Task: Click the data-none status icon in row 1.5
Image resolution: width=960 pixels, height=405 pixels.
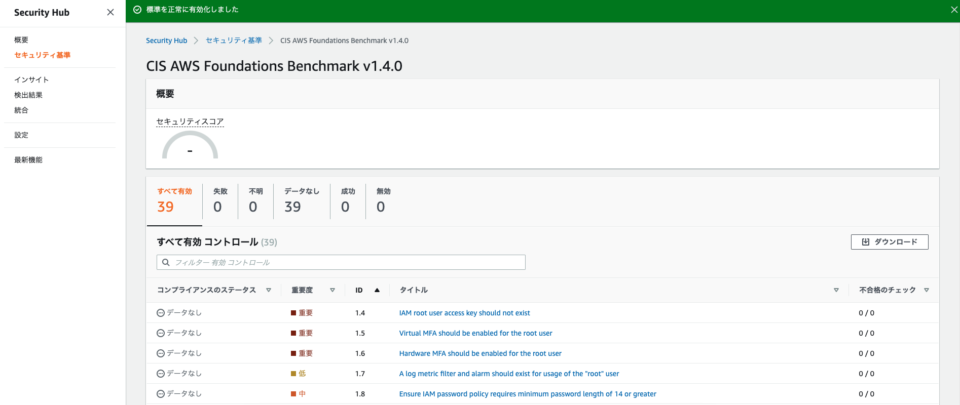Action: [161, 333]
